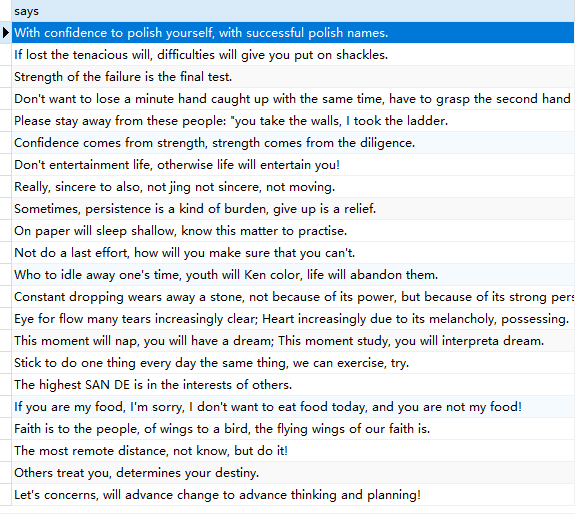Select 'Sometimes, persistence is a kind of burden' row
Image resolution: width=575 pixels, height=514 pixels.
pyautogui.click(x=293, y=209)
